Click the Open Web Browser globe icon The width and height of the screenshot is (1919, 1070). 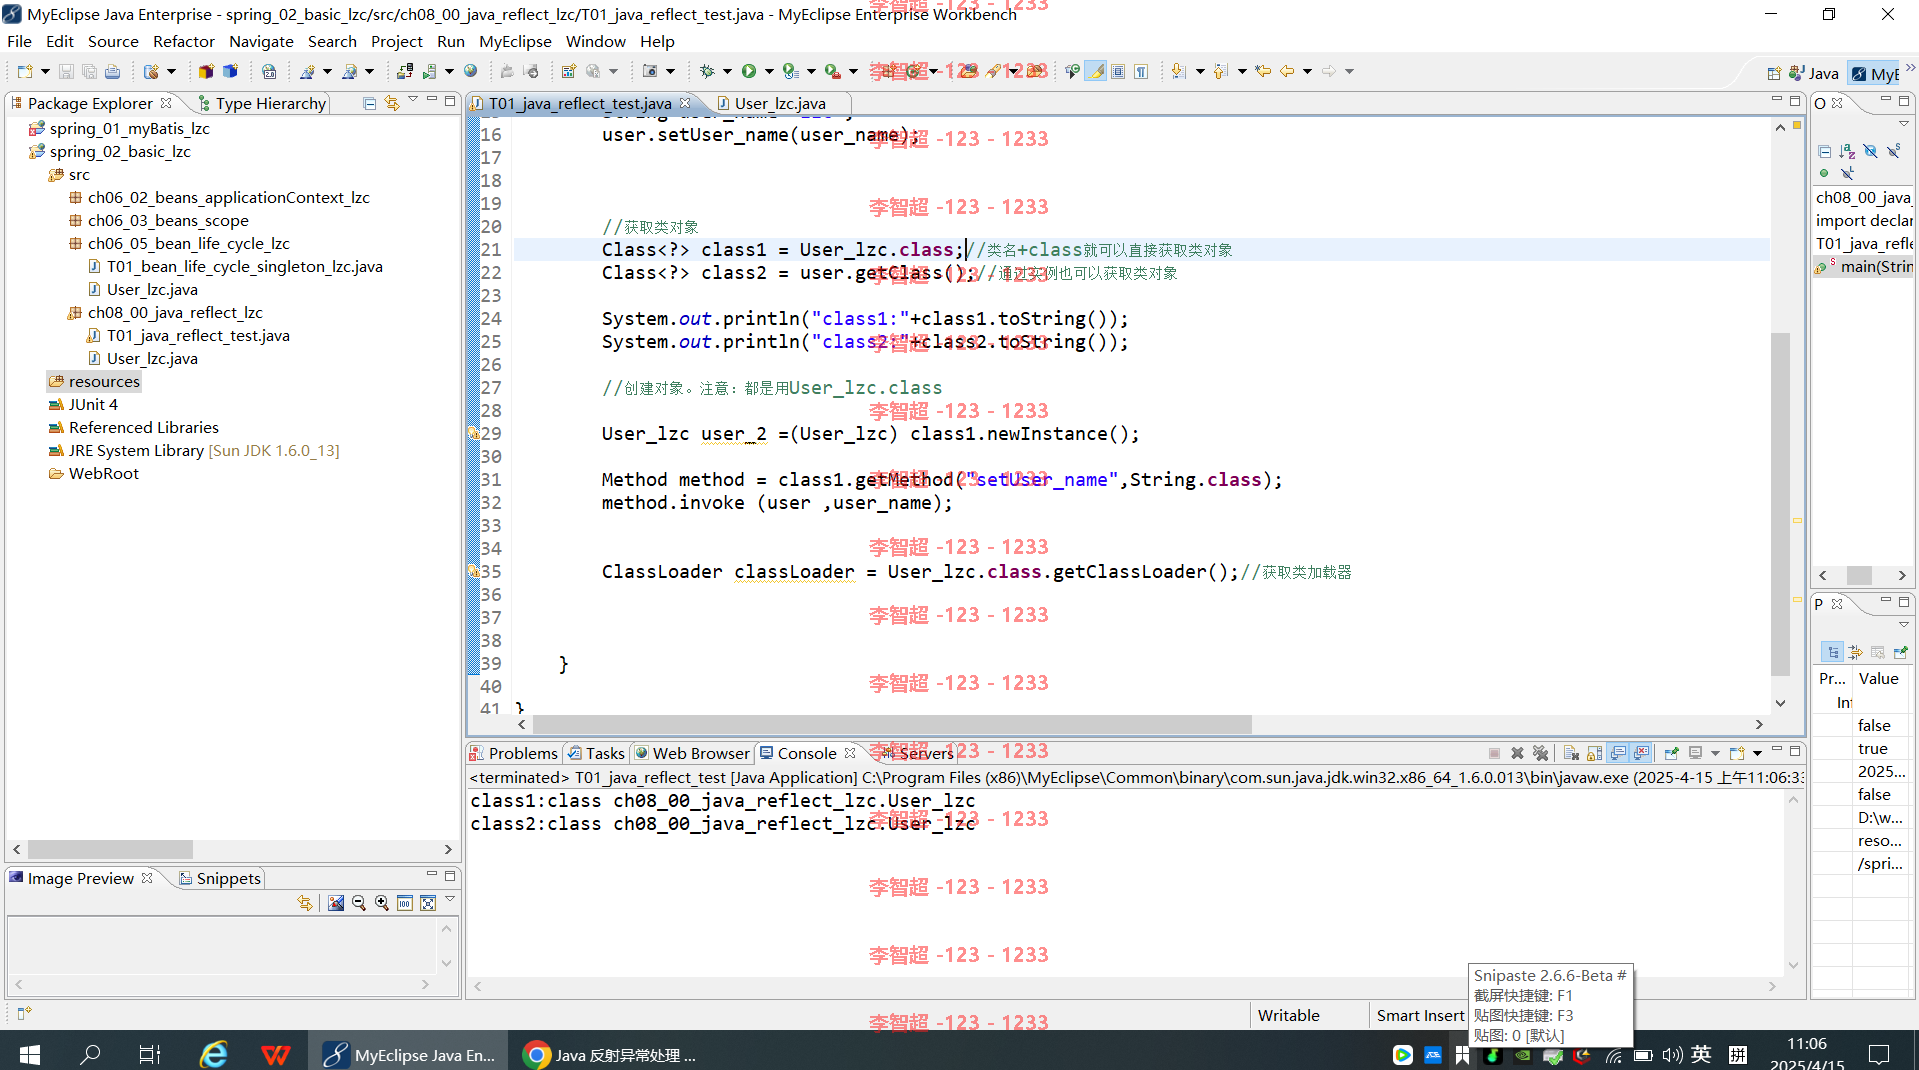(471, 71)
